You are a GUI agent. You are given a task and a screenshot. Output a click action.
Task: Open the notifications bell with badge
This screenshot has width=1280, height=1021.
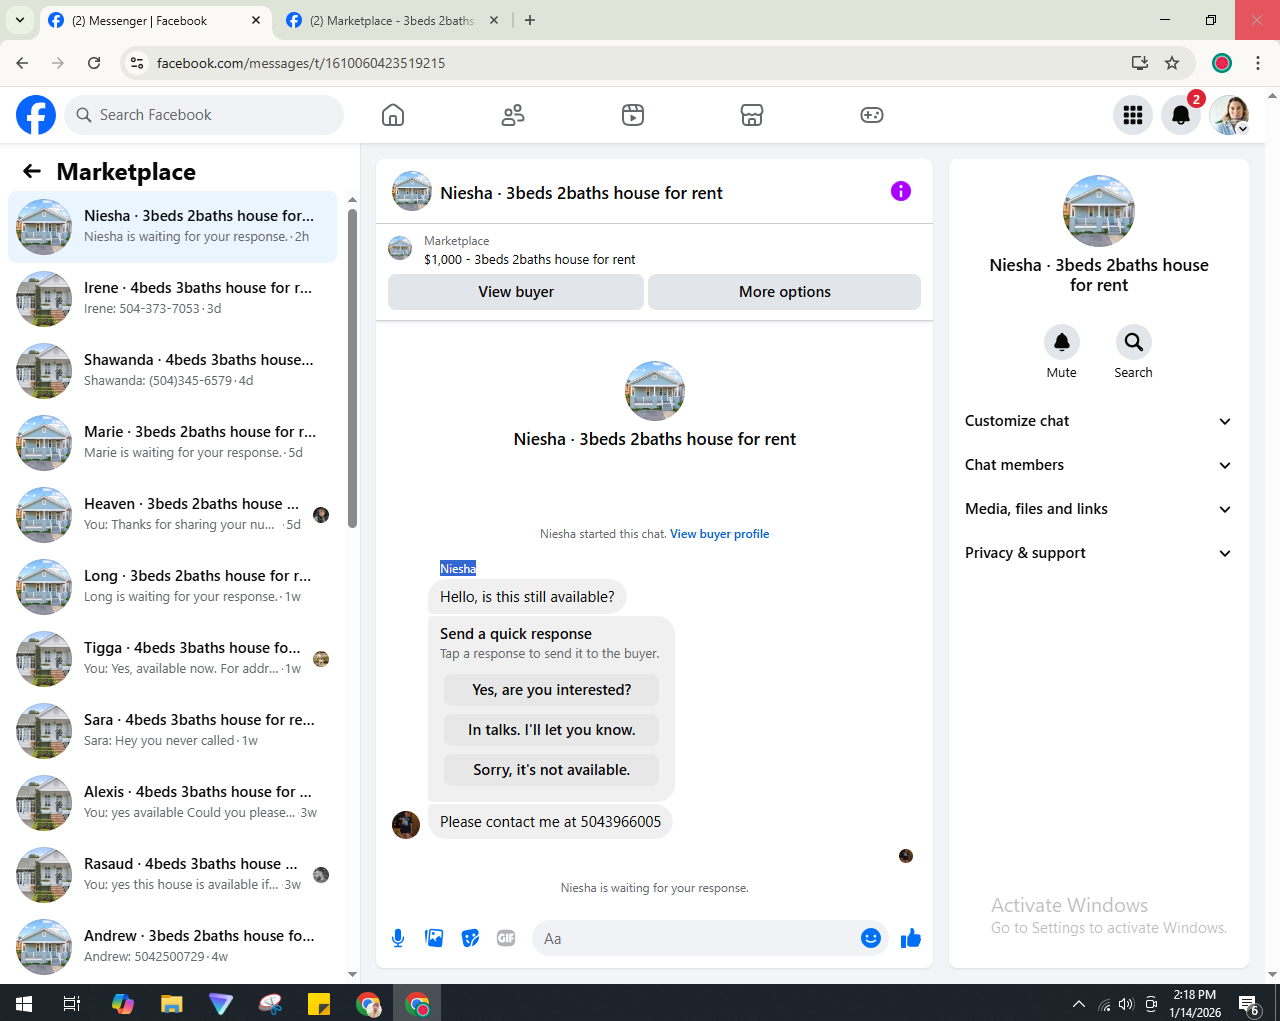1181,115
